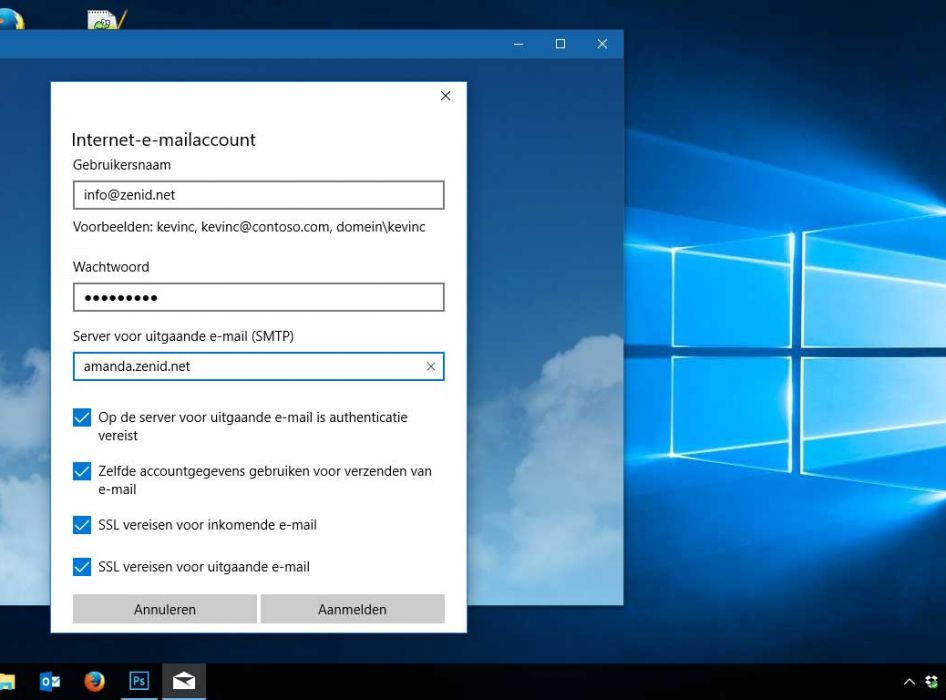Toggle Zelfde accountgegevens gebruiken checkbox
This screenshot has height=700, width=946.
[82, 471]
